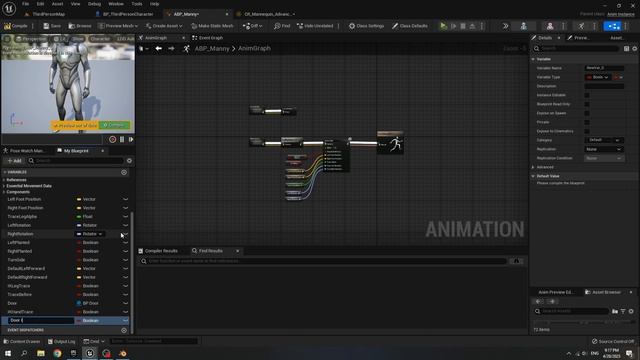The image size is (640, 360).
Task: Open the Diff dropdown
Action: pos(252,26)
